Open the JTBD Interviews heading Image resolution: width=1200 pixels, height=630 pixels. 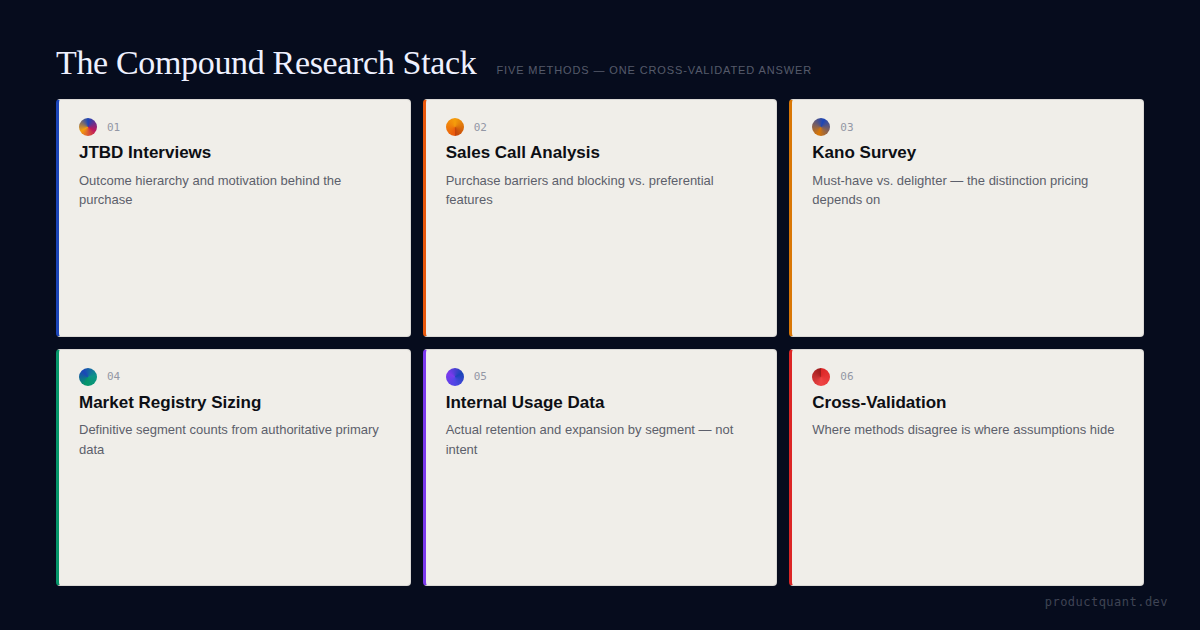145,153
